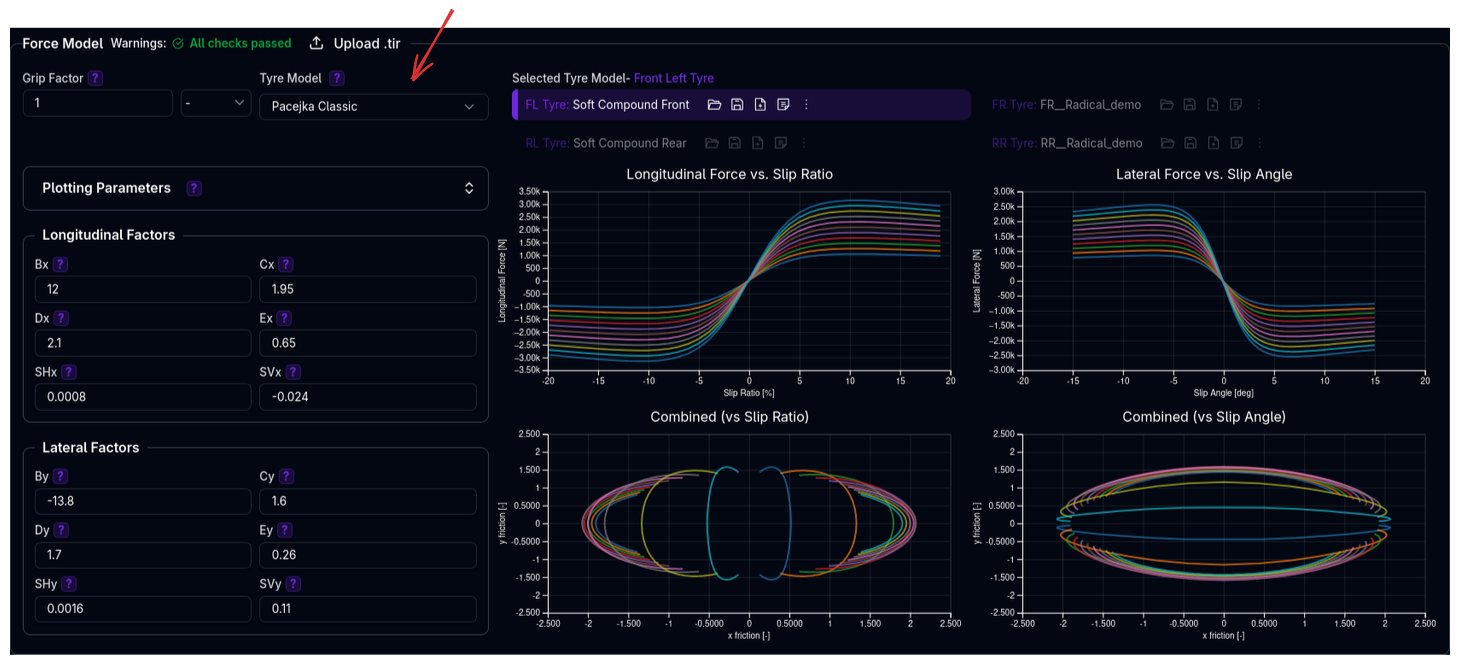Click the help icon next to Grip Factor
The width and height of the screenshot is (1460, 664).
tap(95, 78)
